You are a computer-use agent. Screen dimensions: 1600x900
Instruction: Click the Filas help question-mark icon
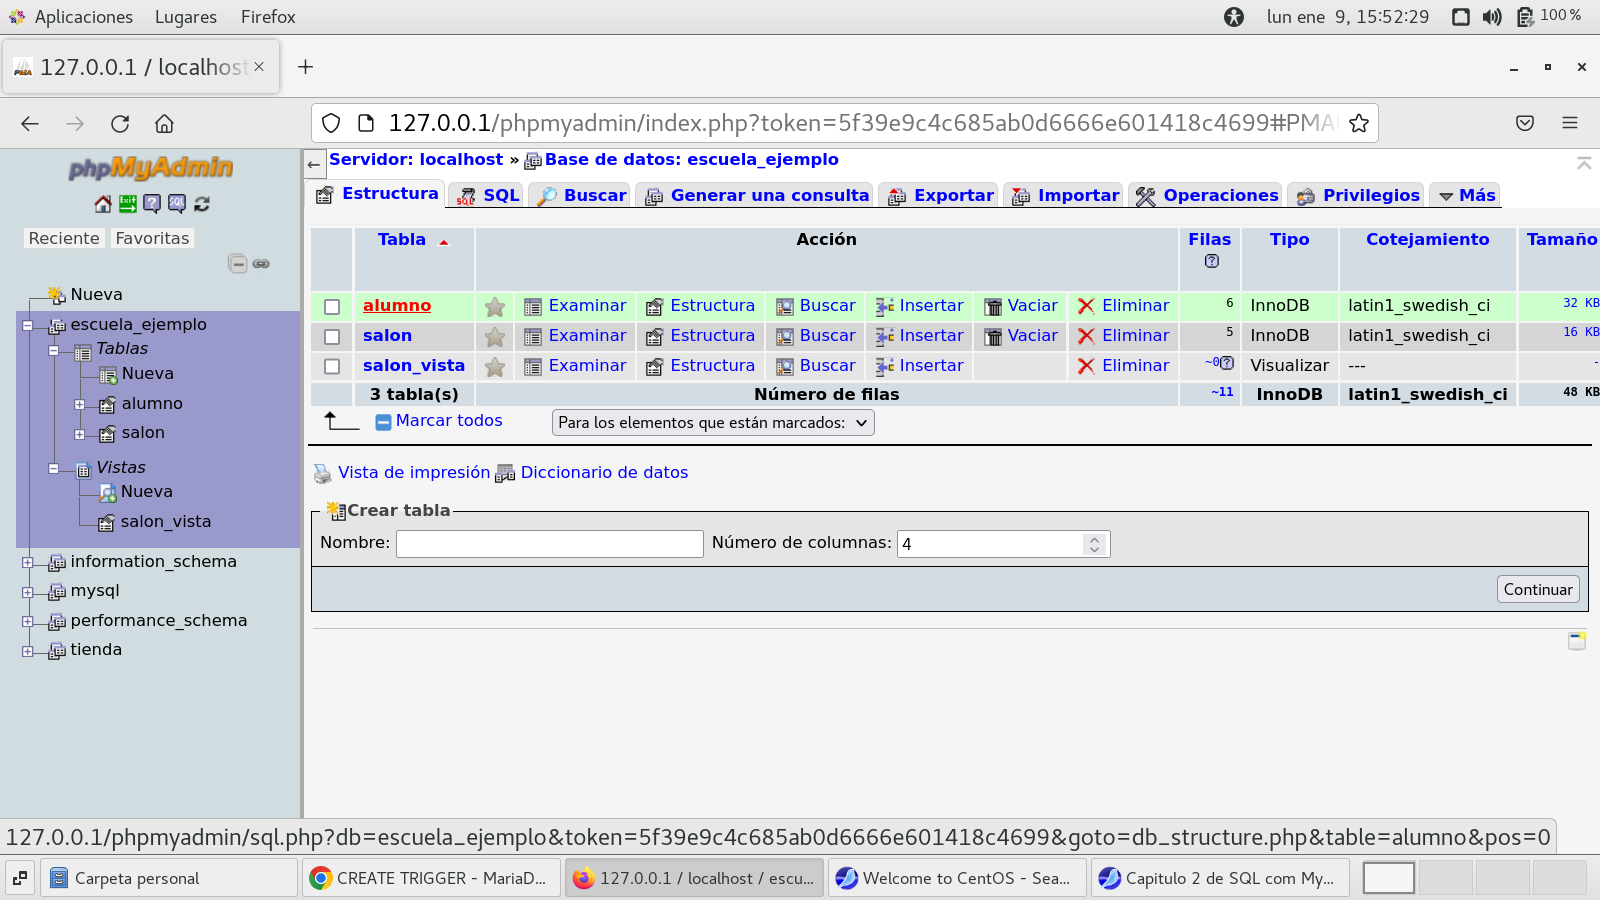1211,261
